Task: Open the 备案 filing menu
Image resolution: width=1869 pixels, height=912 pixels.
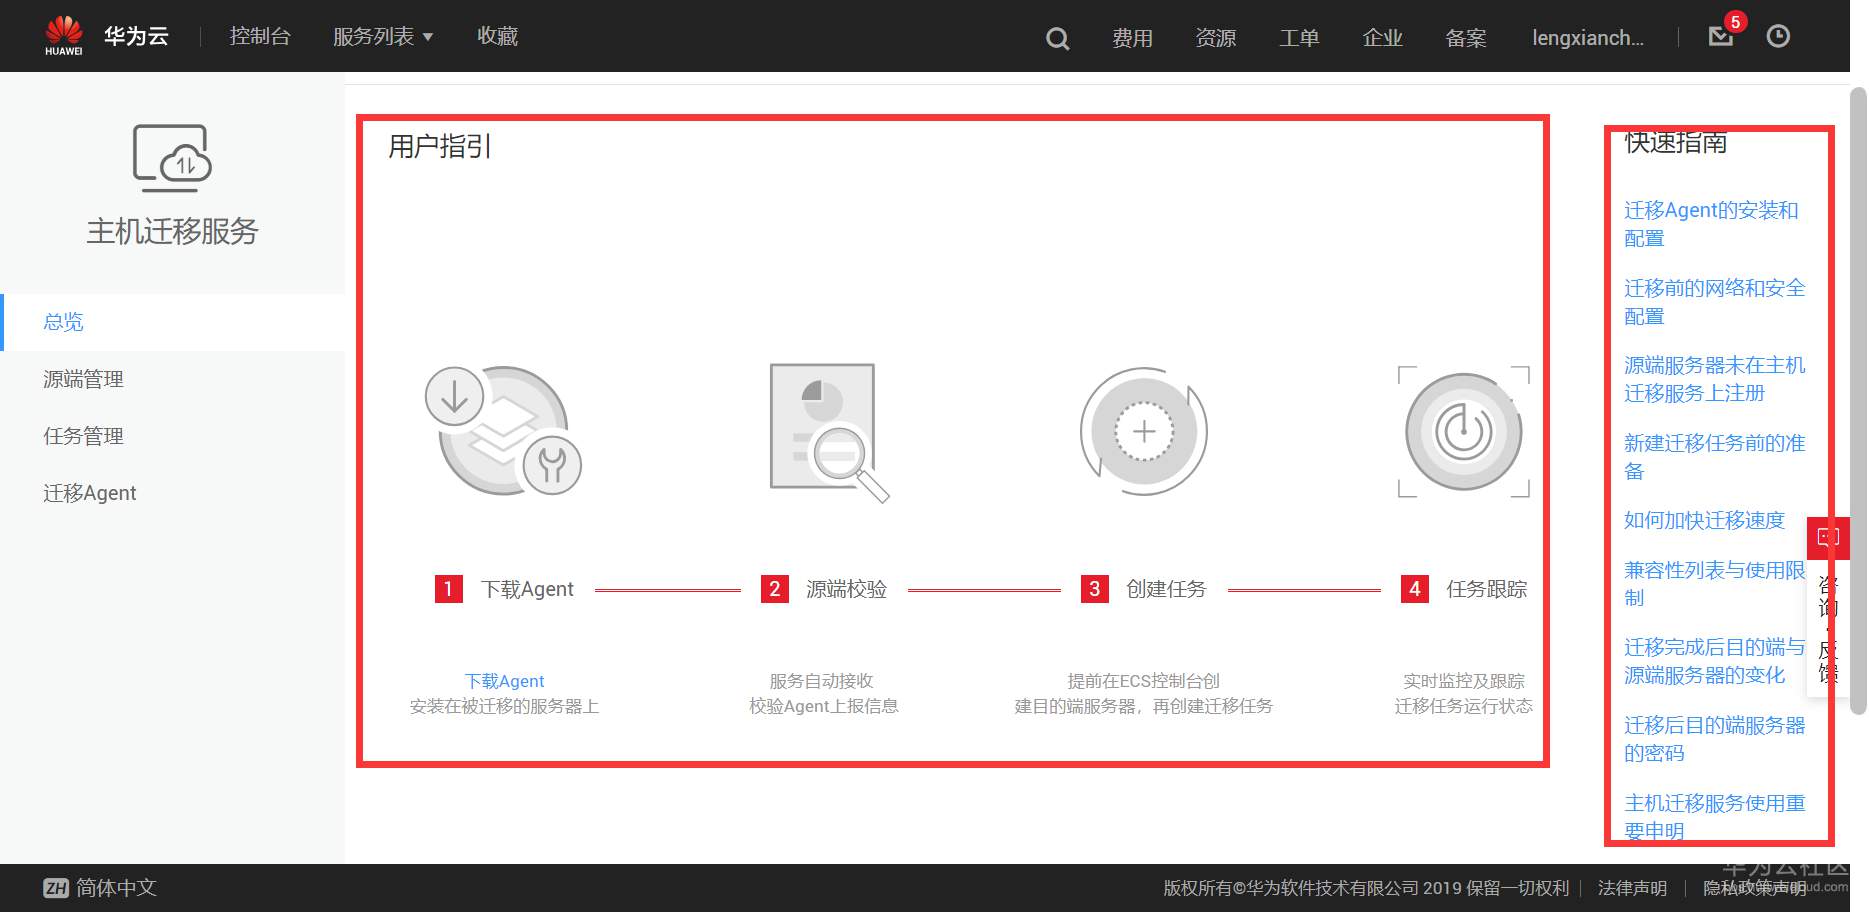Action: coord(1466,38)
